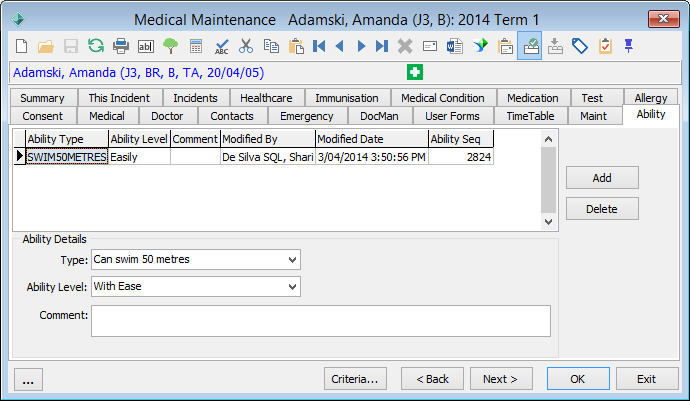This screenshot has height=401, width=690.
Task: Click the Save floppy disk icon
Action: [x=71, y=46]
